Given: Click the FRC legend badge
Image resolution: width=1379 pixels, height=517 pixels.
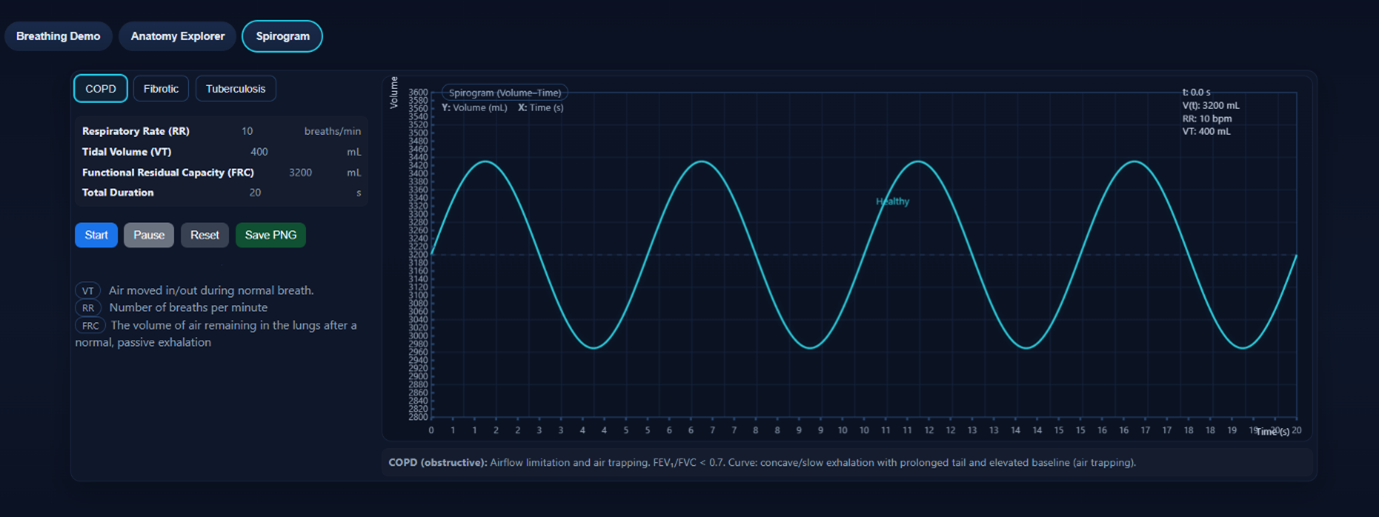Looking at the screenshot, I should 90,326.
